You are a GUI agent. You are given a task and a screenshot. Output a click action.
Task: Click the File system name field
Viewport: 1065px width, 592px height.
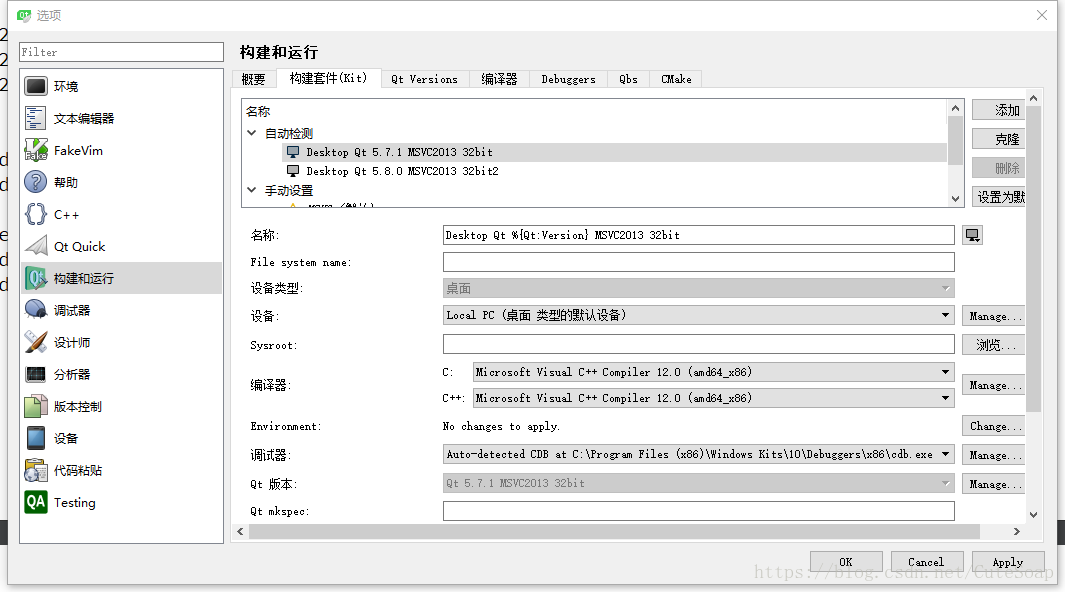pos(698,262)
